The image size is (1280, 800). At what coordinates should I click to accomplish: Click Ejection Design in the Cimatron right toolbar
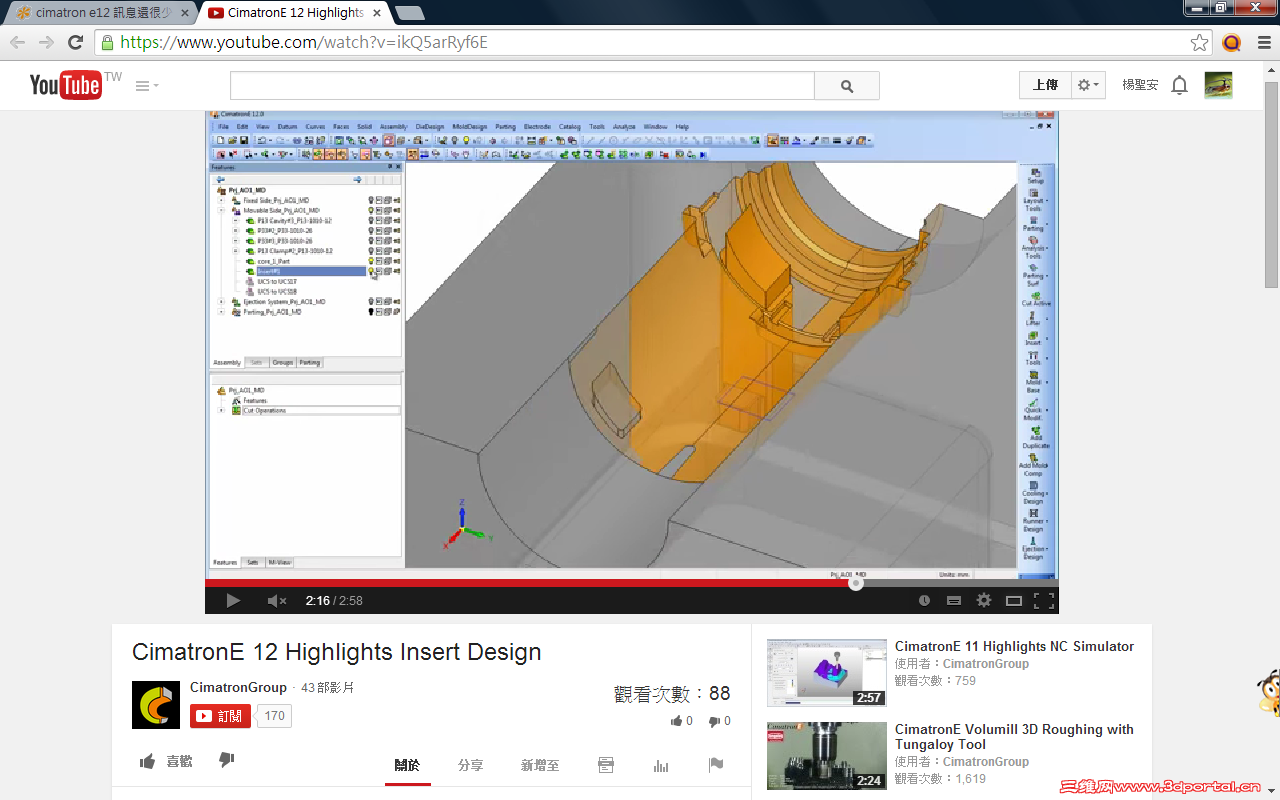tap(1034, 548)
